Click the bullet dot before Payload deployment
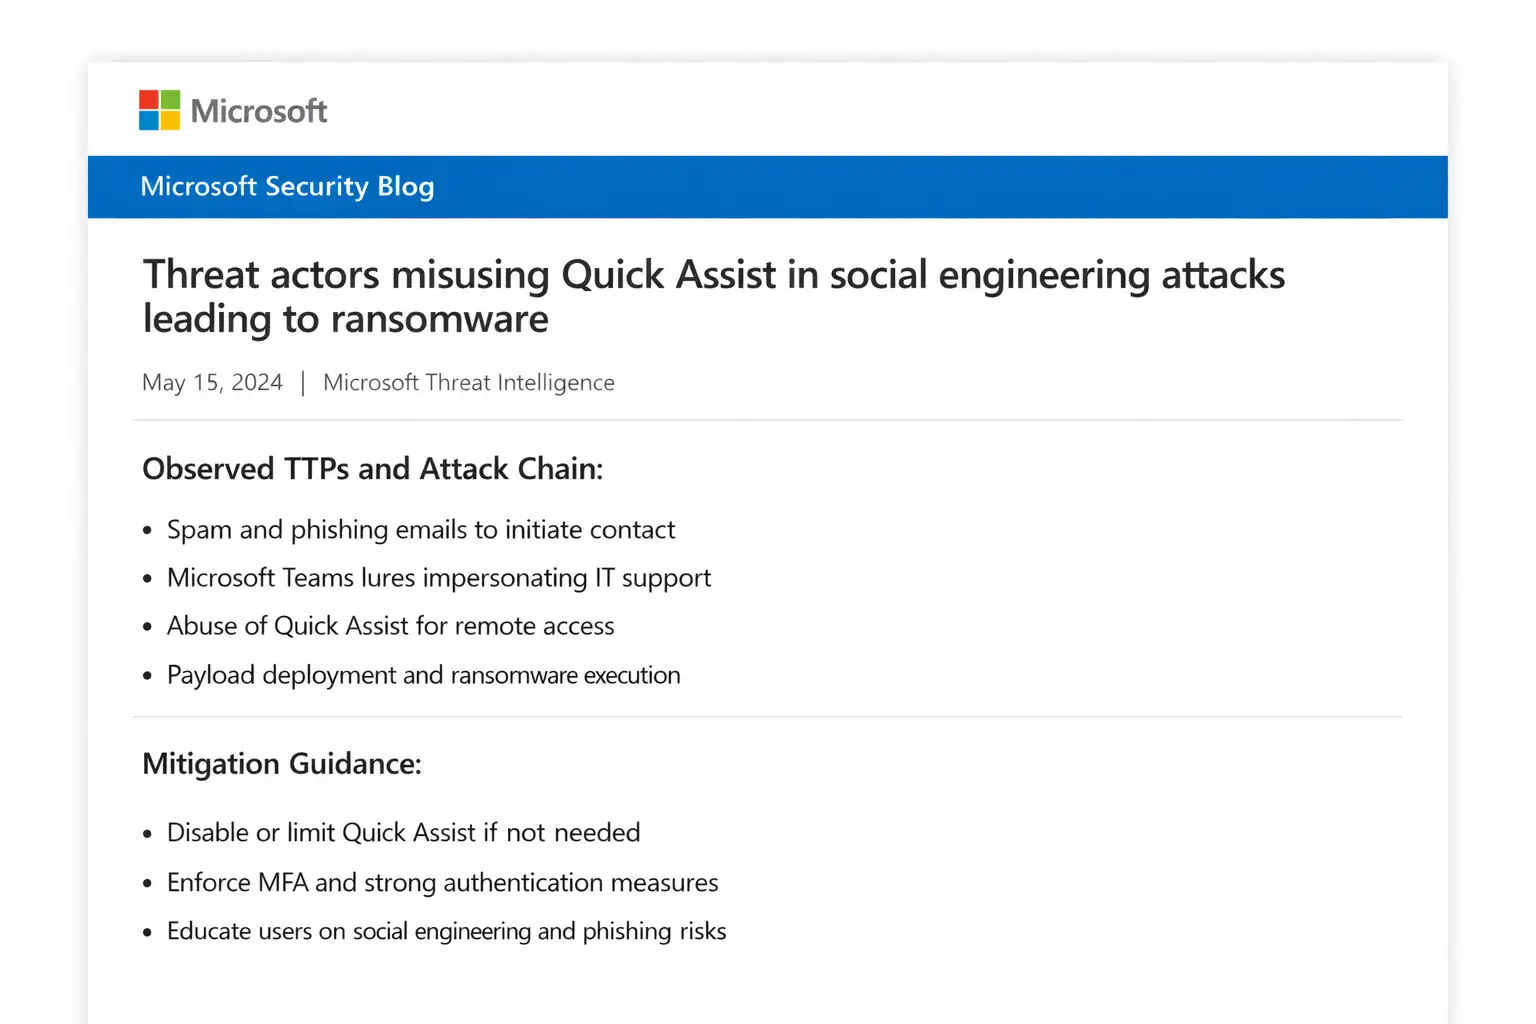The height and width of the screenshot is (1024, 1536). coord(147,677)
